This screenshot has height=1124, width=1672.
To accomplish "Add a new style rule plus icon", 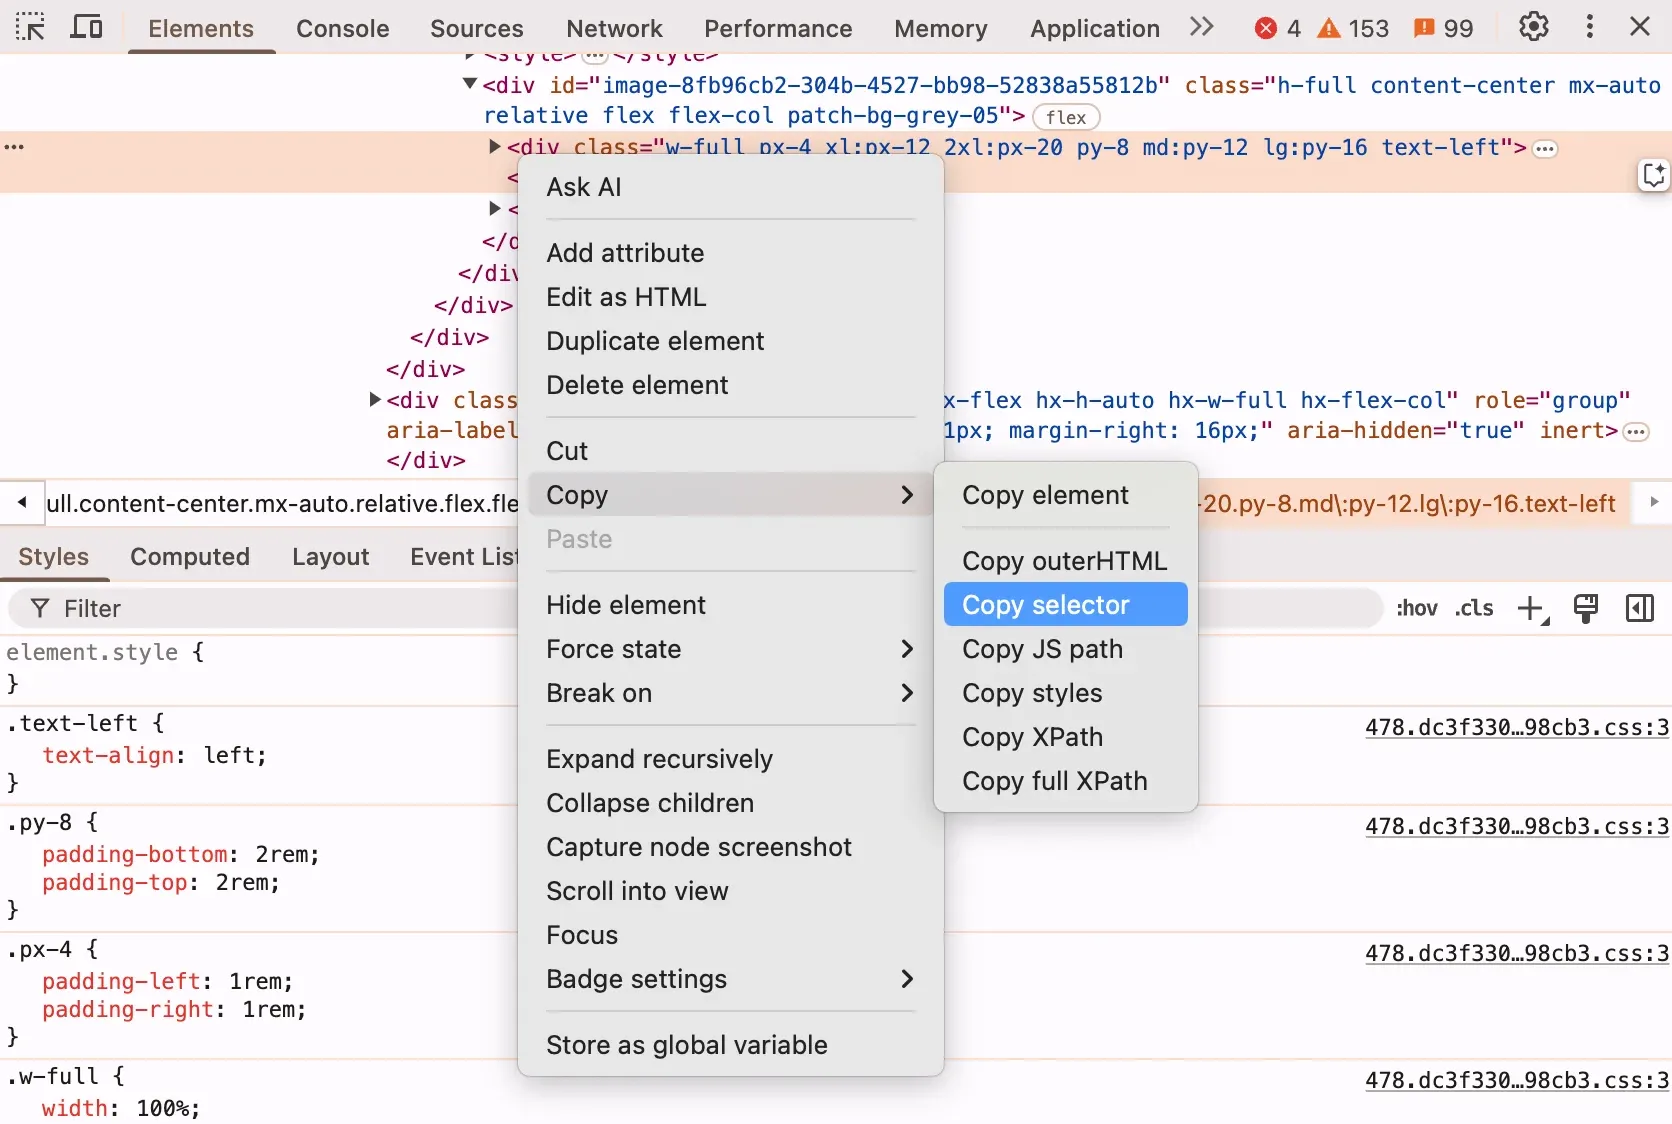I will pos(1531,608).
